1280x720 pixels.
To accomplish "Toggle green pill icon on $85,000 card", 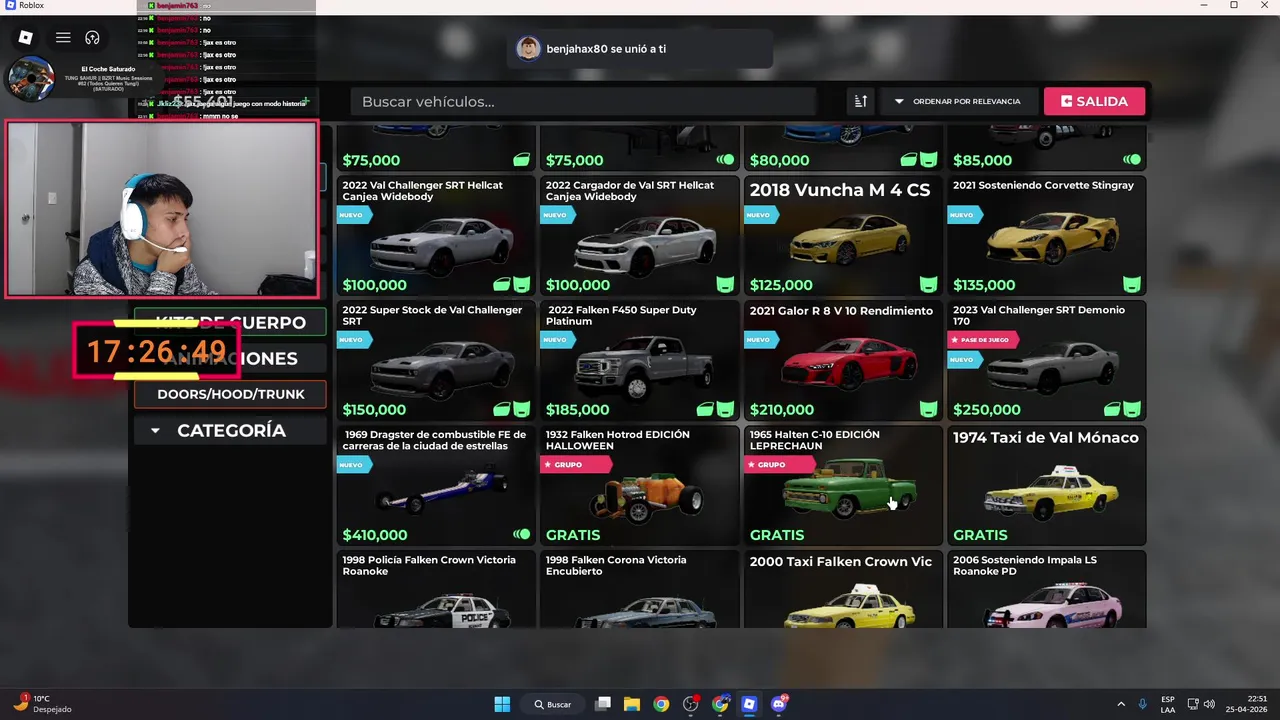I will (1132, 160).
